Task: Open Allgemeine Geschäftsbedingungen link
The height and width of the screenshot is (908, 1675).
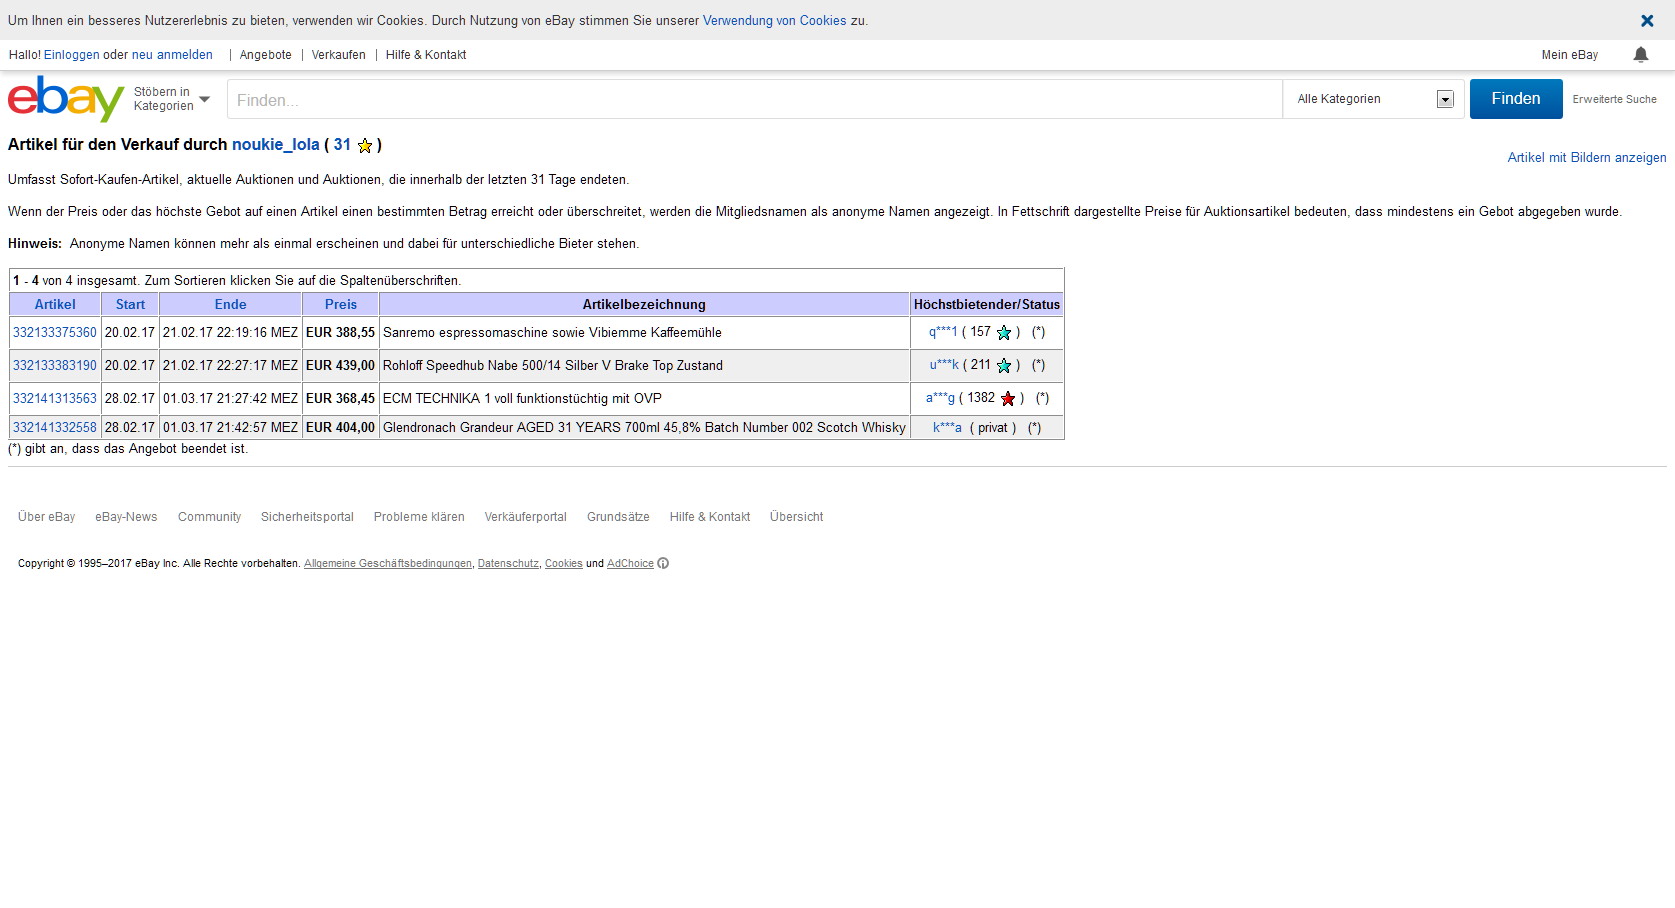Action: click(x=388, y=564)
